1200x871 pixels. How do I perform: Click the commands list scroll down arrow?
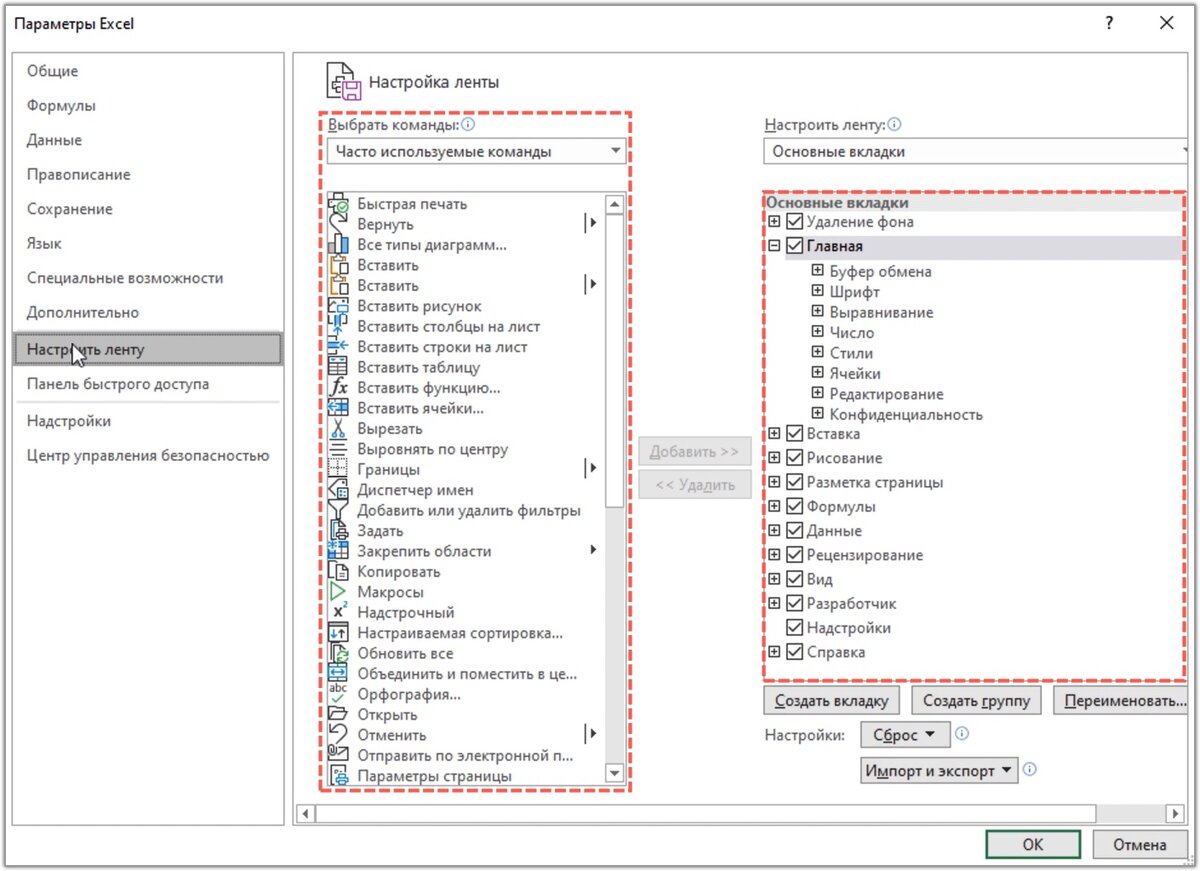[x=614, y=775]
